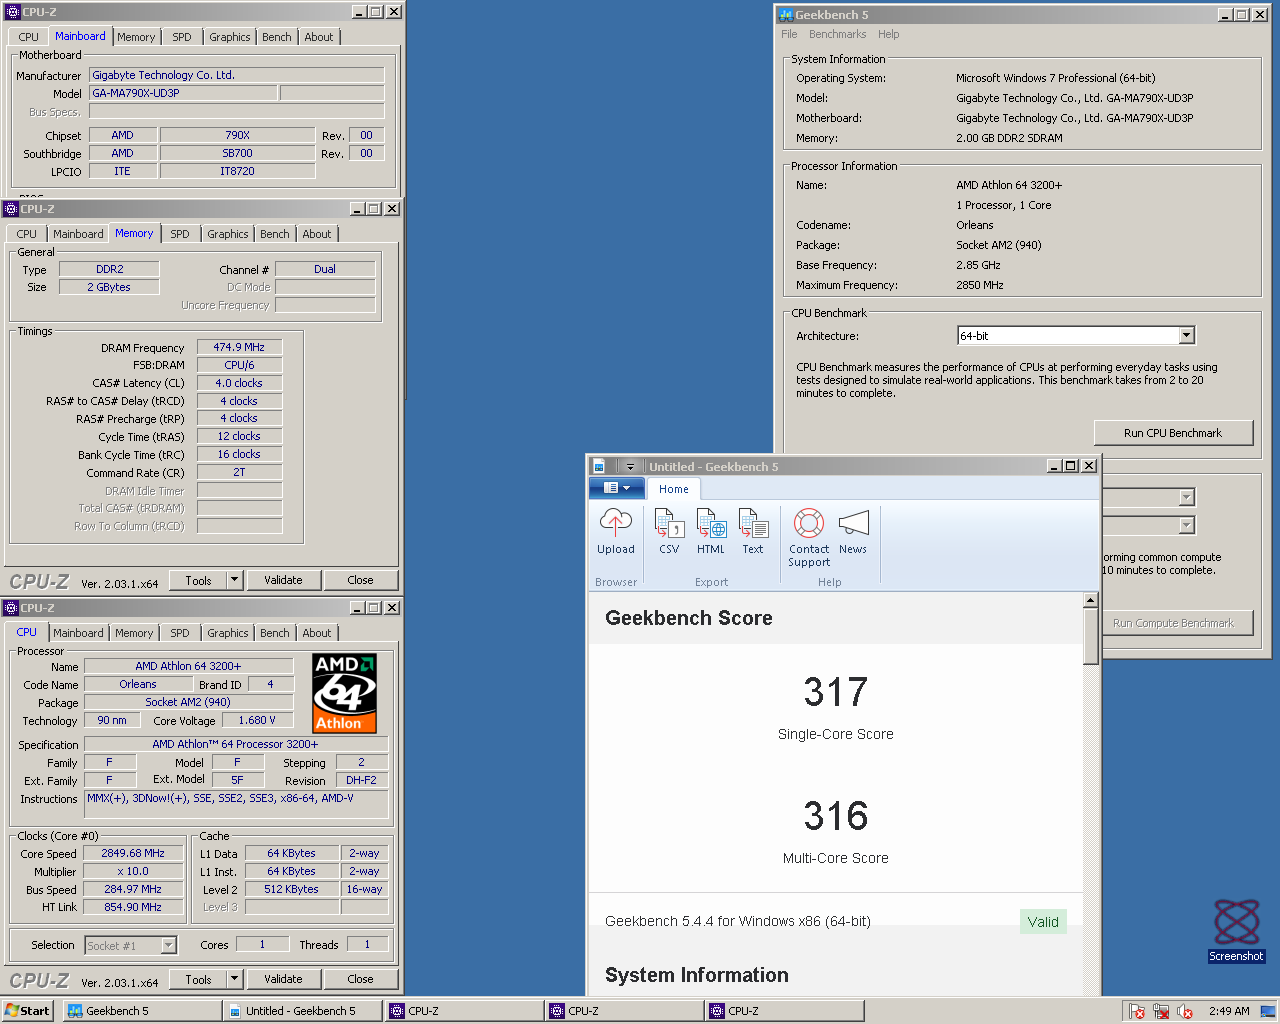Switch to Untitled - Geekbench 5 taskbar item
The width and height of the screenshot is (1280, 1024).
point(302,1011)
